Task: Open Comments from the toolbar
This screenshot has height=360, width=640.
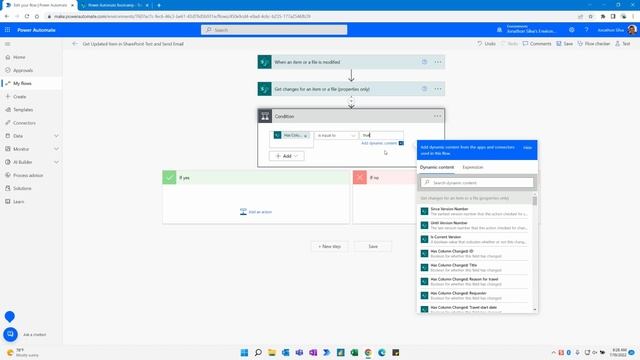Action: (x=537, y=44)
